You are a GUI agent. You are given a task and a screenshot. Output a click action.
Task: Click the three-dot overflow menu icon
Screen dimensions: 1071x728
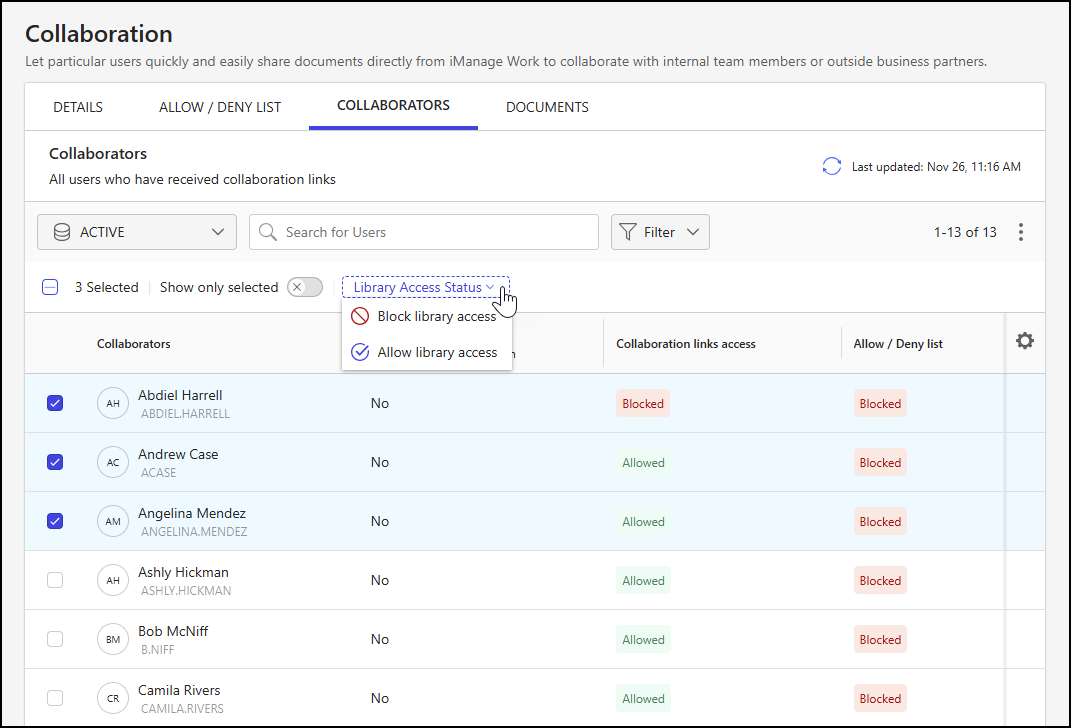click(x=1021, y=231)
